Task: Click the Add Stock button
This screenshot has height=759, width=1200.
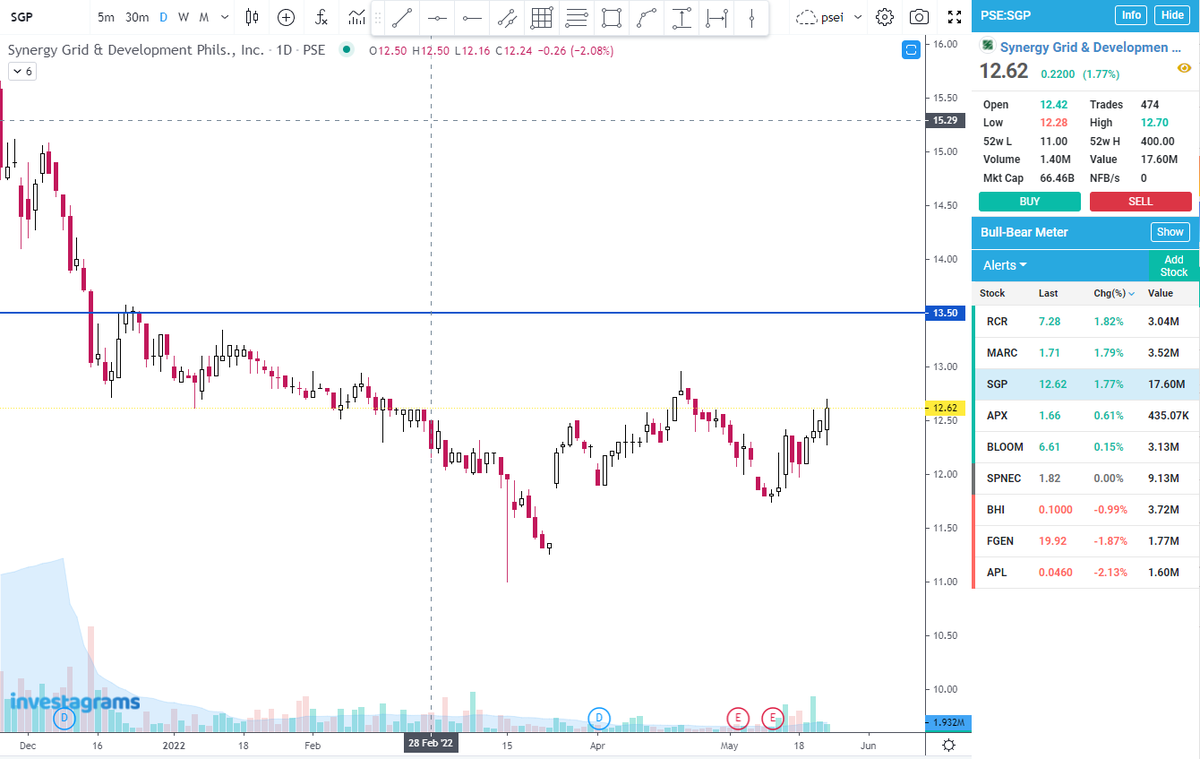Action: (x=1174, y=266)
